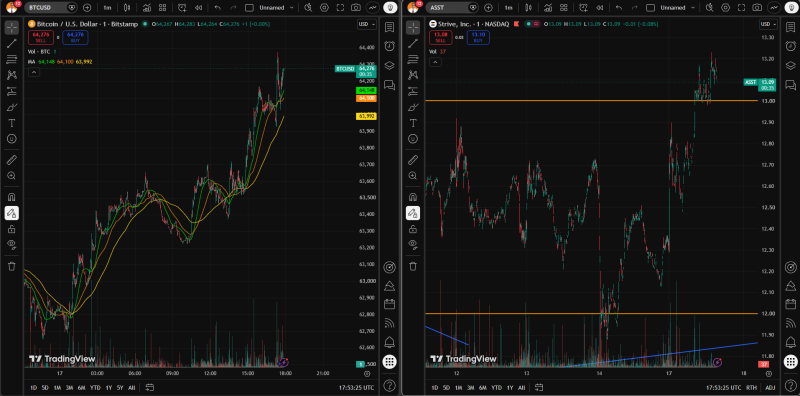Click the blue BUY 13.10 button
The height and width of the screenshot is (396, 800).
(478, 37)
